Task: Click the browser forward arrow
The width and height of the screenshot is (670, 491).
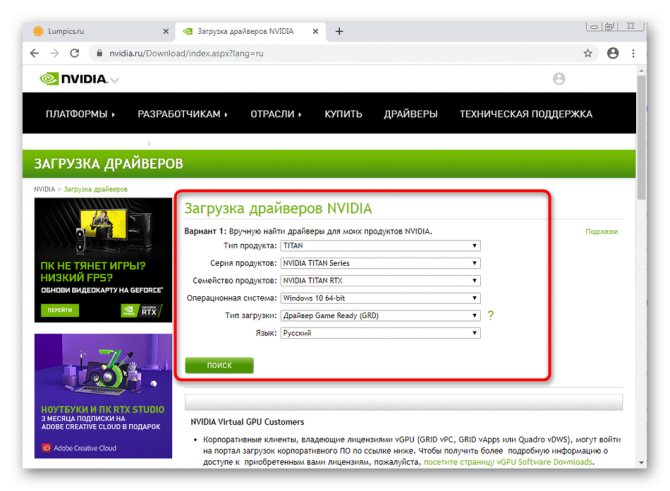Action: coord(54,53)
